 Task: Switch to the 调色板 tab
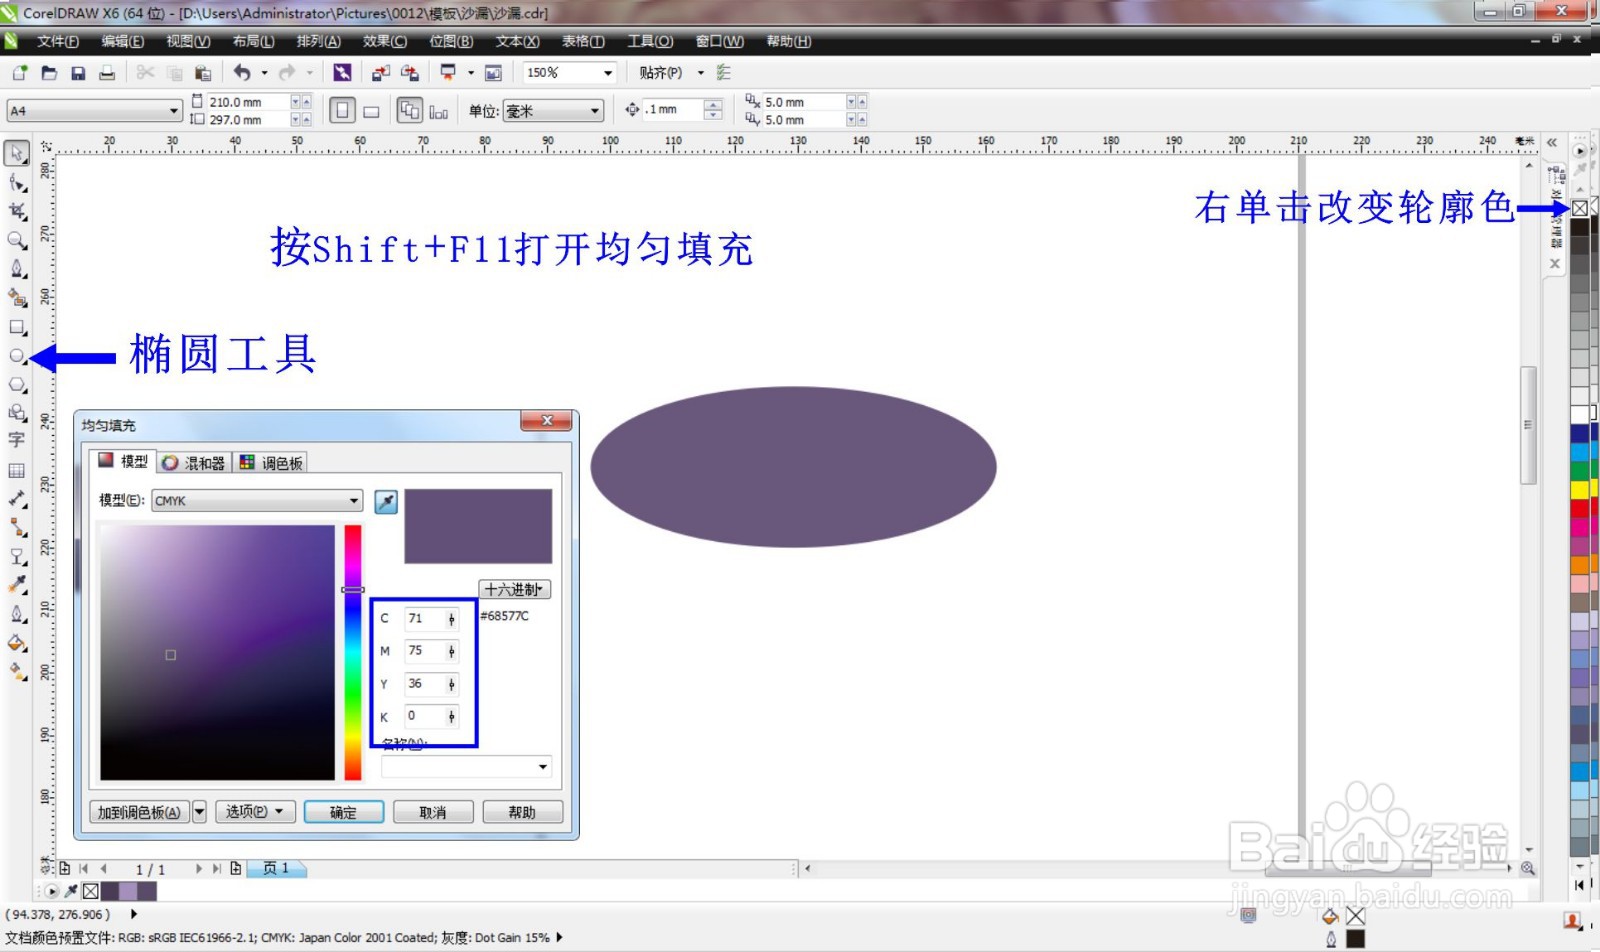click(272, 462)
